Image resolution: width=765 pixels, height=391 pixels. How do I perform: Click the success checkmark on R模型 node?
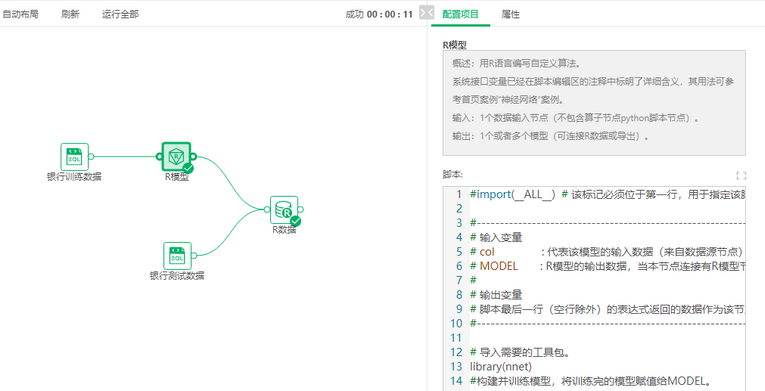click(188, 168)
